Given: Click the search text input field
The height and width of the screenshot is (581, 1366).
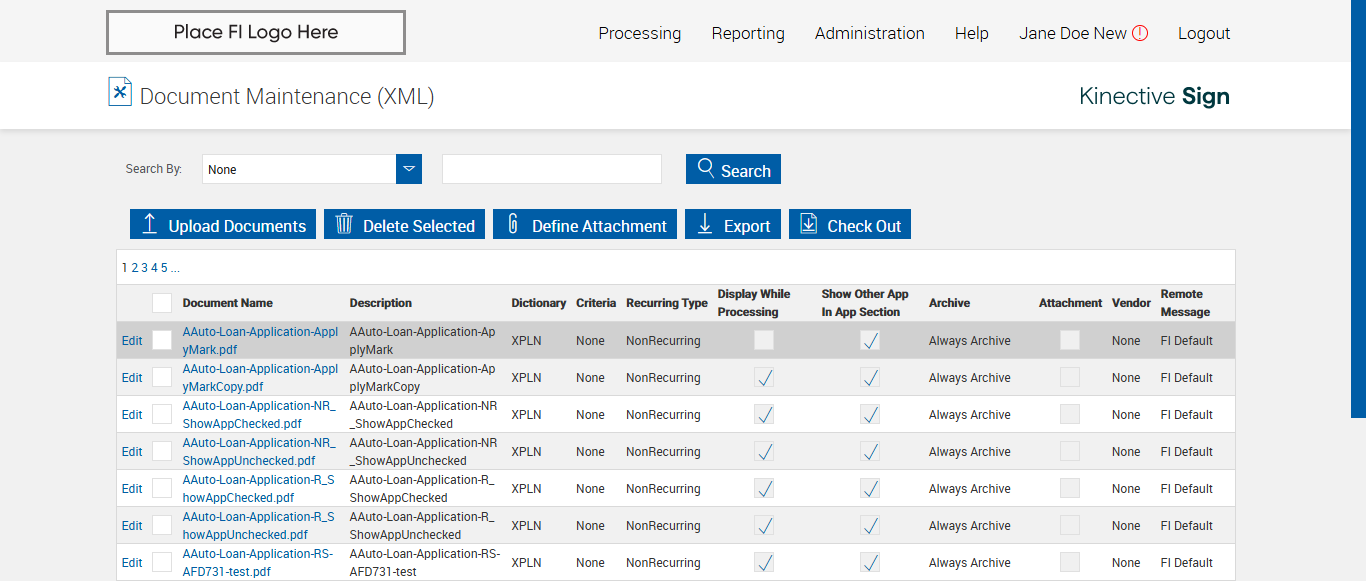Looking at the screenshot, I should click(552, 169).
